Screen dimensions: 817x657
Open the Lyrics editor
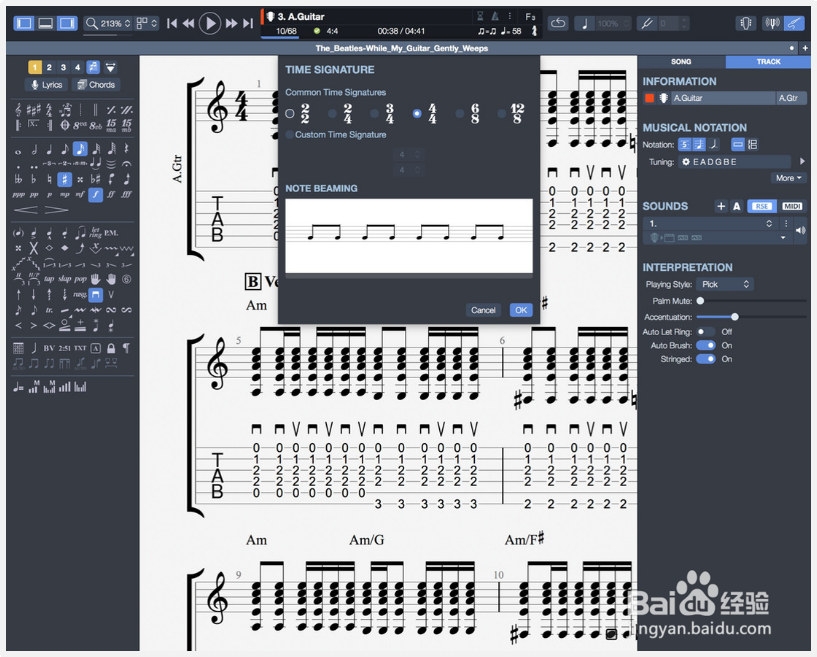(46, 84)
